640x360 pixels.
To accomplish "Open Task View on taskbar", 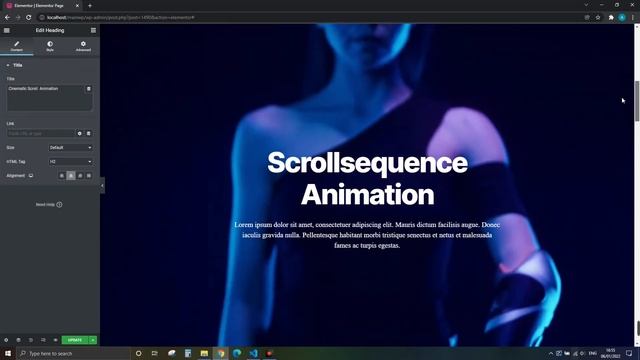I will (x=155, y=353).
